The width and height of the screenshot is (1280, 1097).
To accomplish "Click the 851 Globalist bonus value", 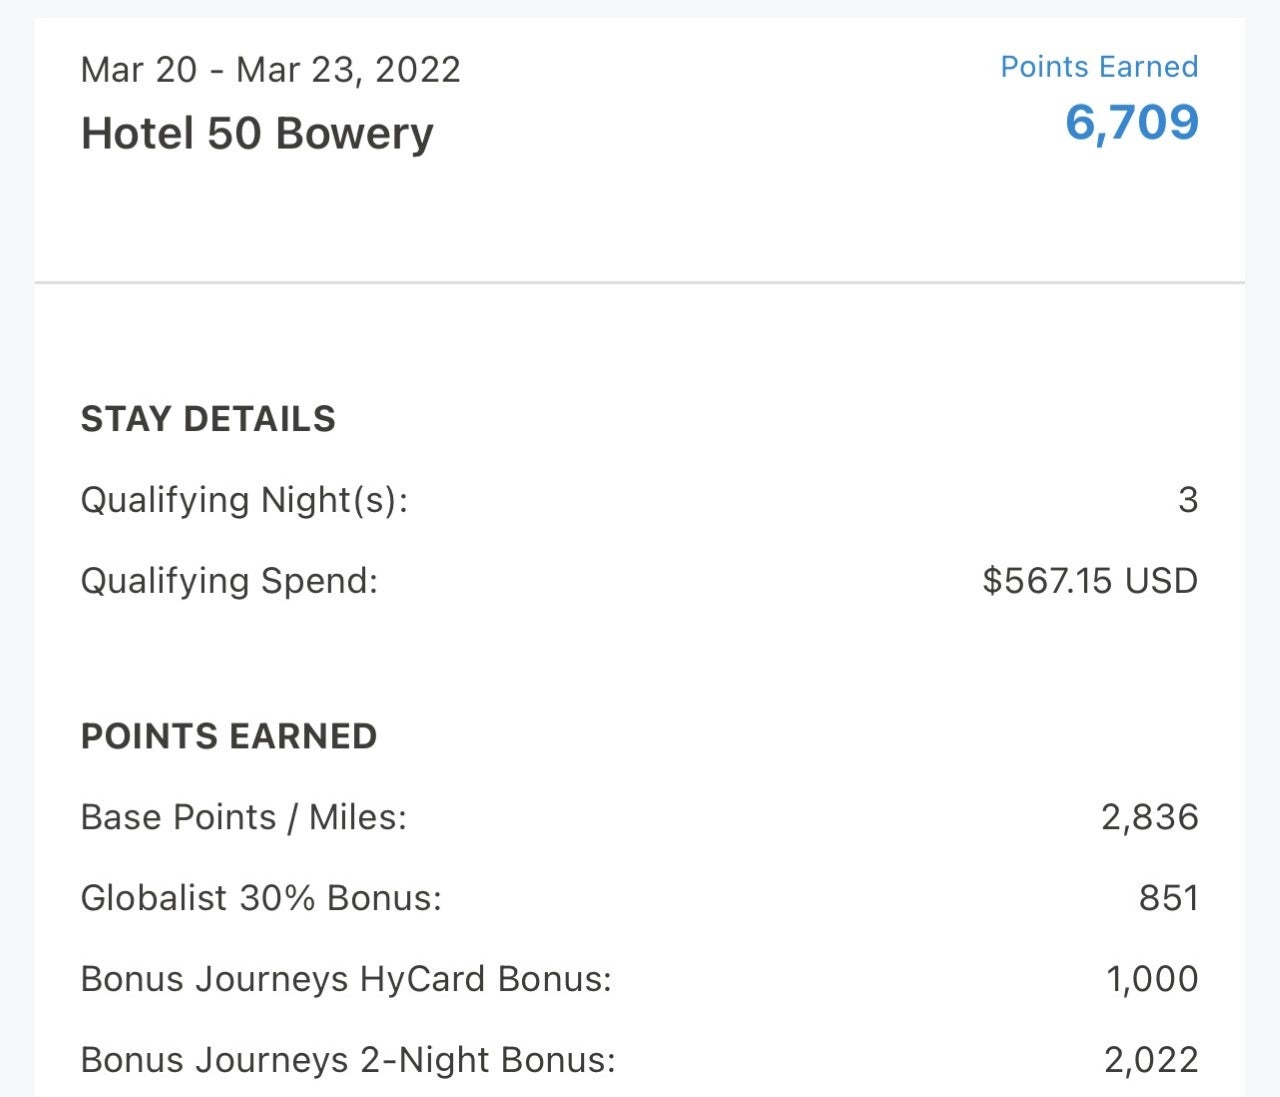I will click(x=1168, y=899).
